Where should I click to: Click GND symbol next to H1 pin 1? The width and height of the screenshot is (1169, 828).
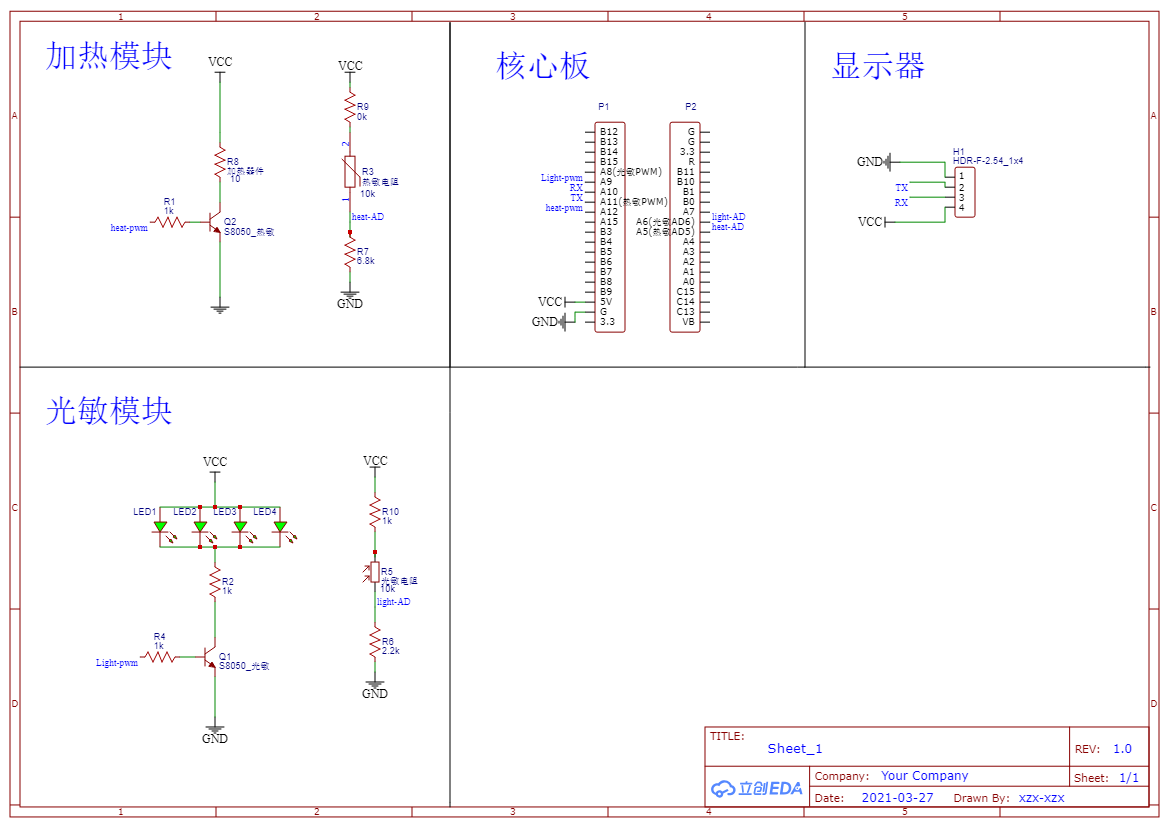[x=877, y=162]
